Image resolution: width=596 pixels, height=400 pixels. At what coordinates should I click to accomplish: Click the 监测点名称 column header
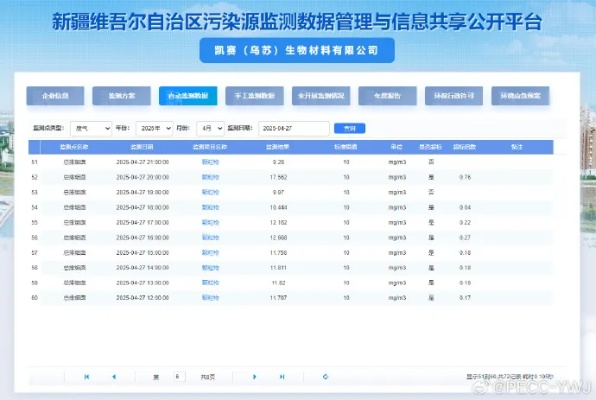(x=74, y=147)
